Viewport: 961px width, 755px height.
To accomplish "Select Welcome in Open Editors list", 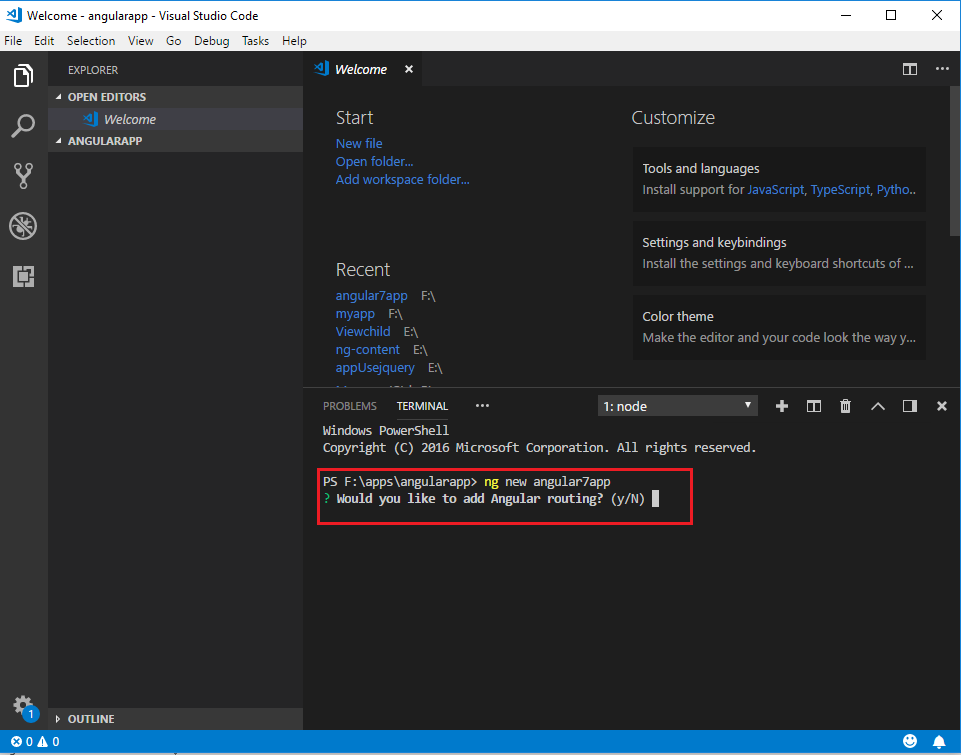I will click(175, 119).
